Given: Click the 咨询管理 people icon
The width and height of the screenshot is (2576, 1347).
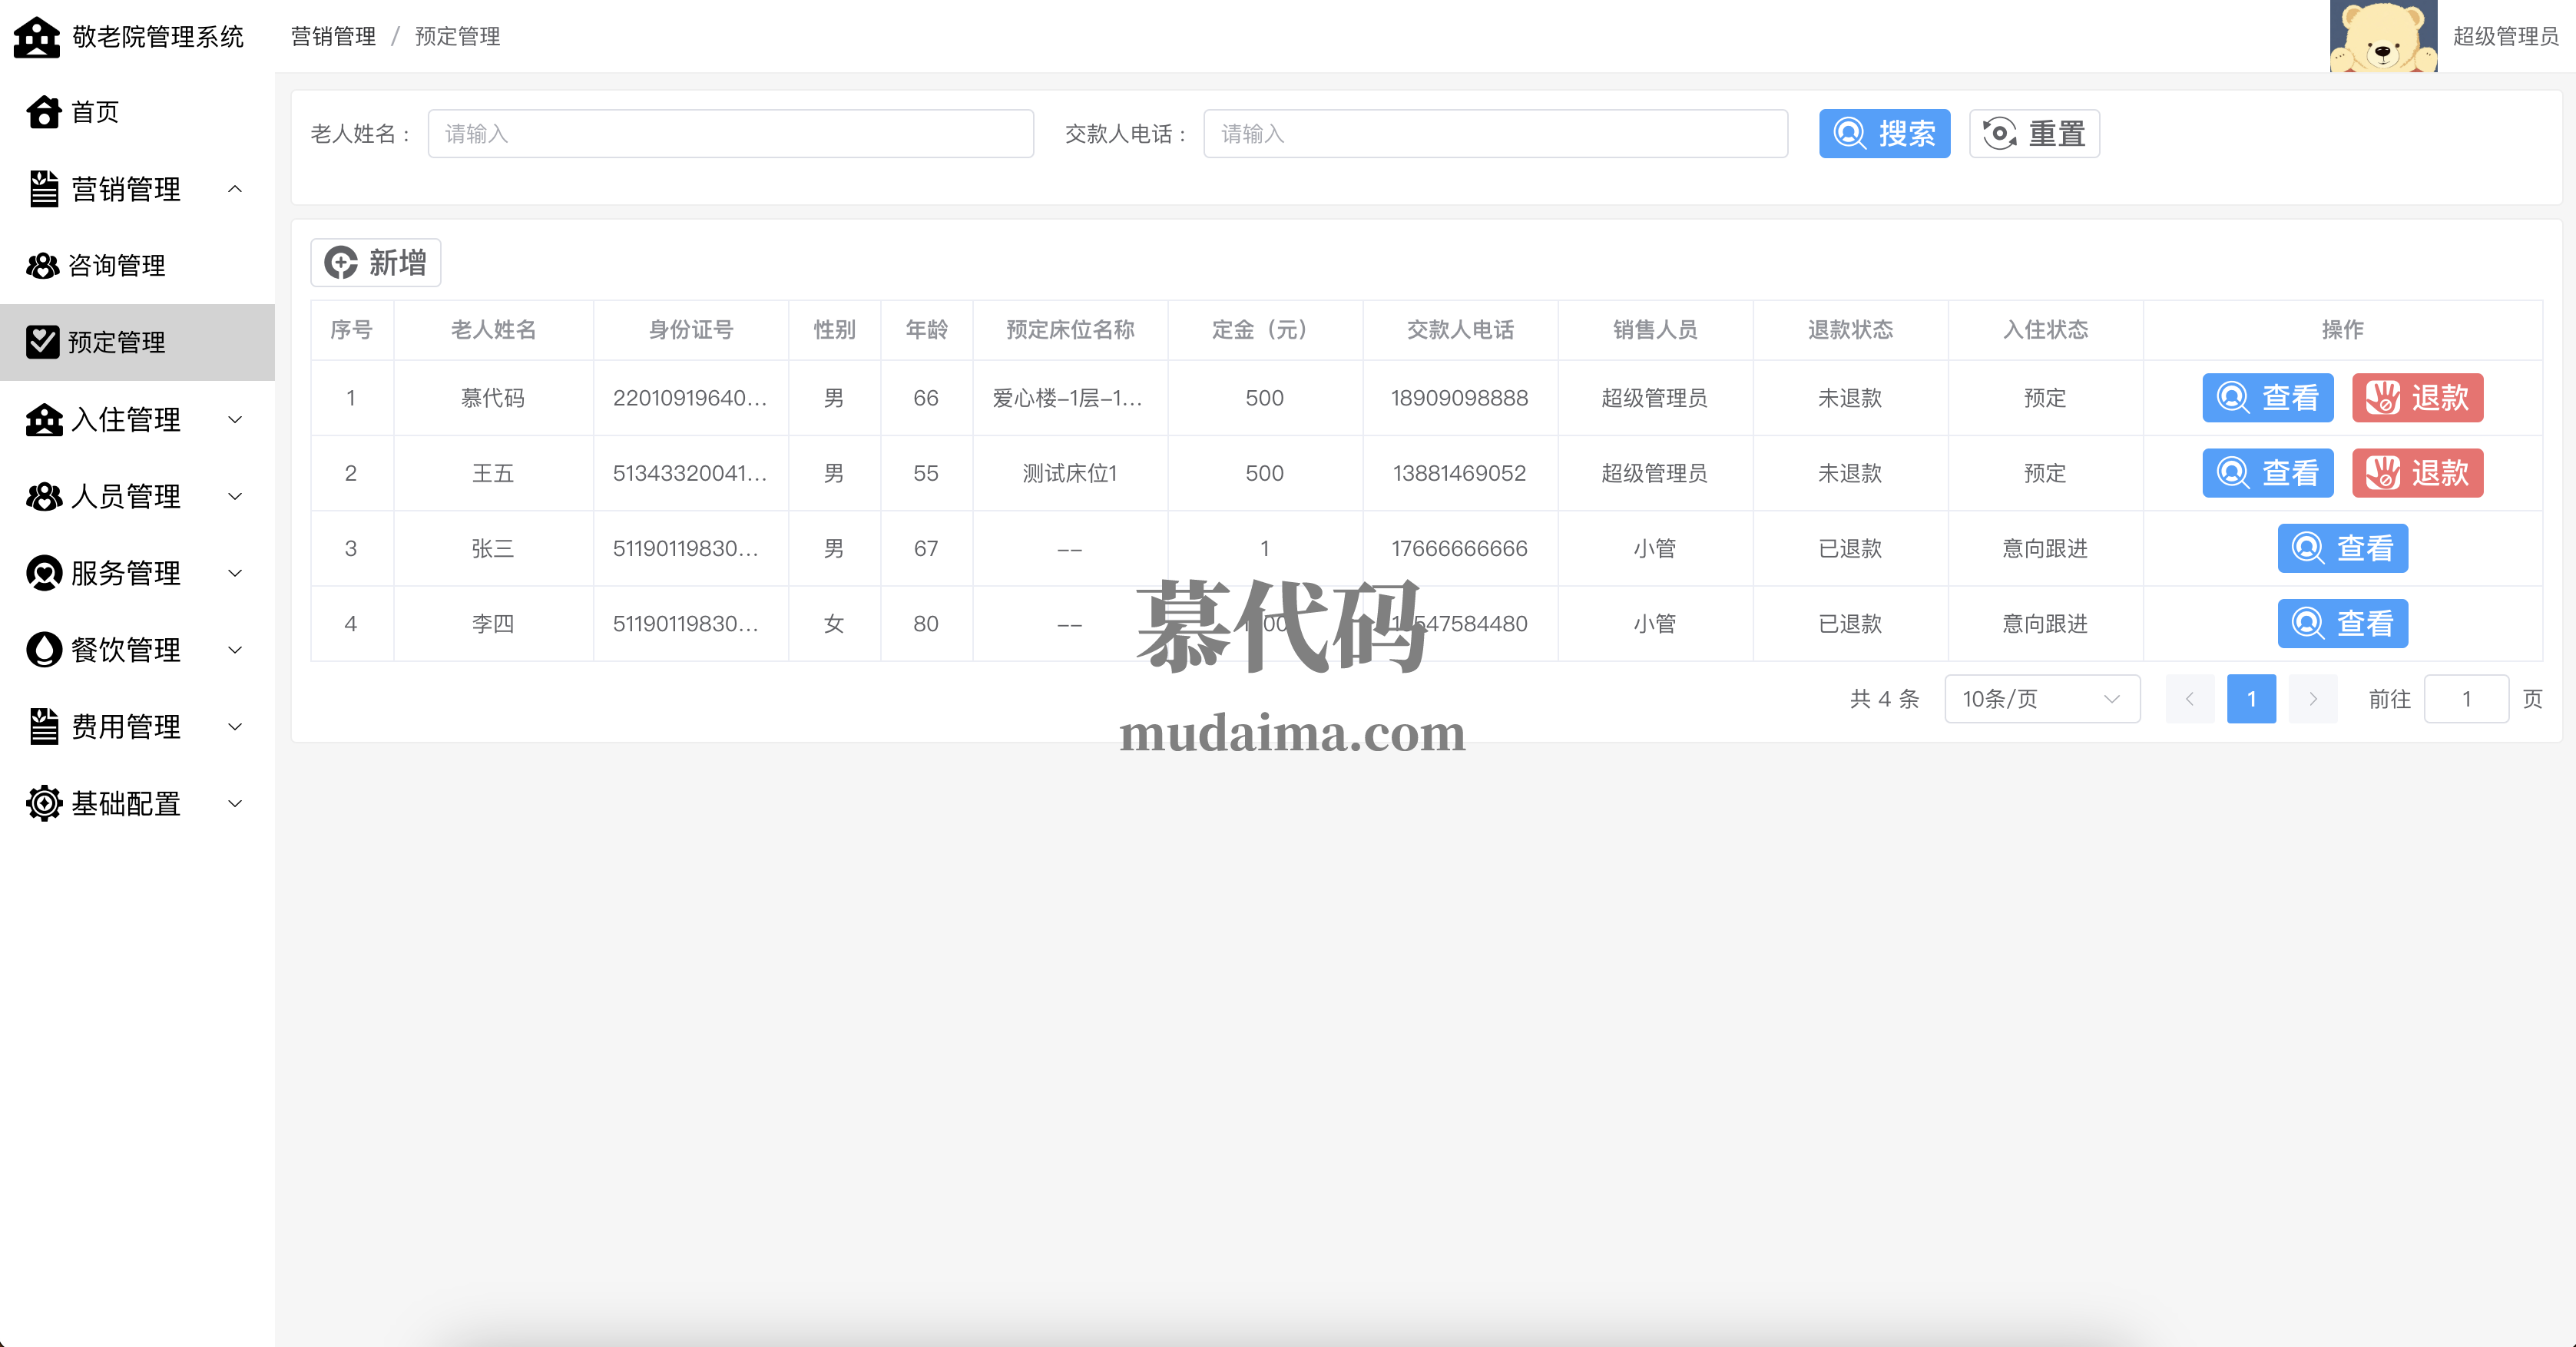Looking at the screenshot, I should click(43, 265).
